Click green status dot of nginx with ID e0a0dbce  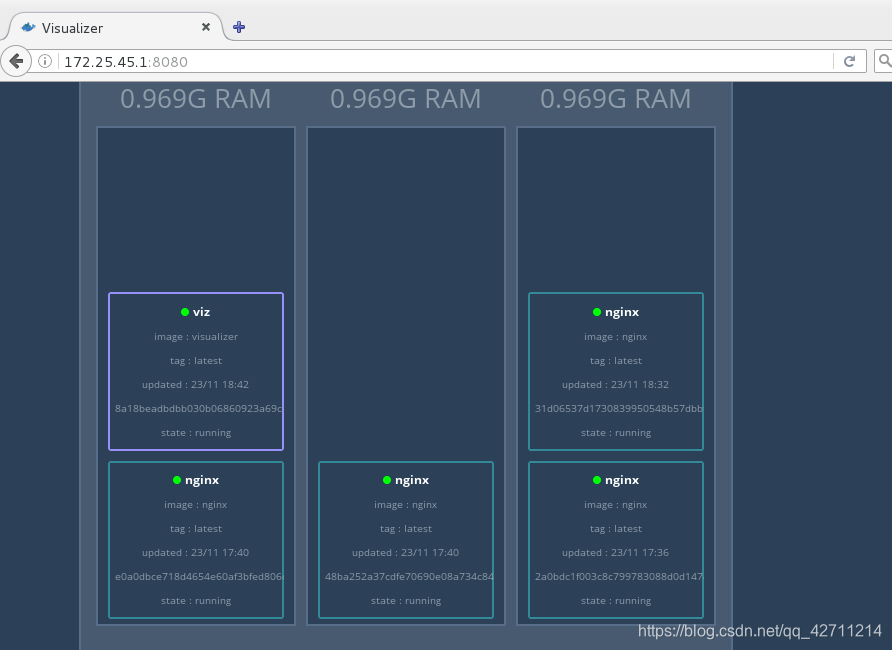click(x=177, y=480)
